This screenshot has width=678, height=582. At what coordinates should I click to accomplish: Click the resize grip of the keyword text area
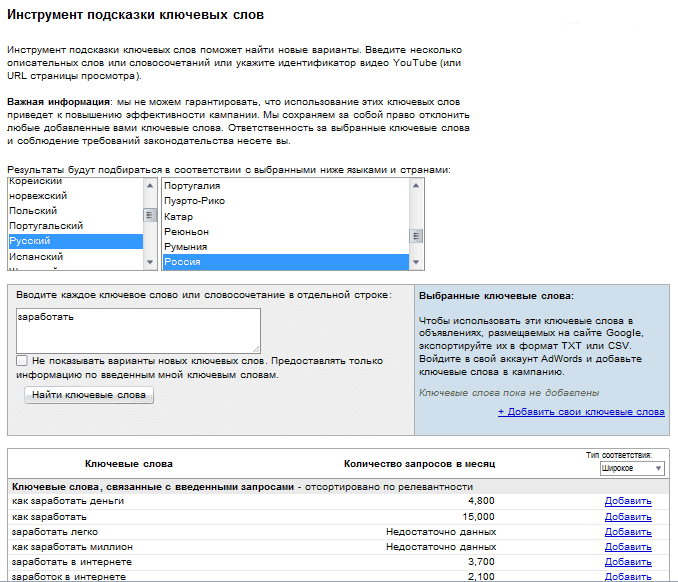coord(256,349)
